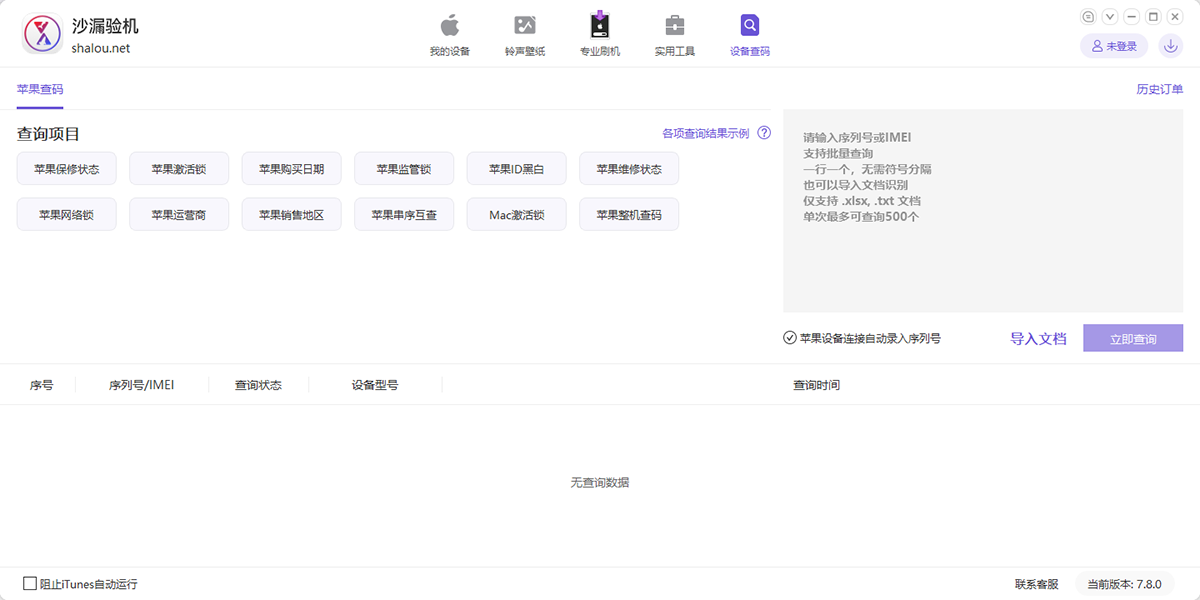Image resolution: width=1200 pixels, height=600 pixels.
Task: Open 各项查询结果示例 link
Action: 705,133
